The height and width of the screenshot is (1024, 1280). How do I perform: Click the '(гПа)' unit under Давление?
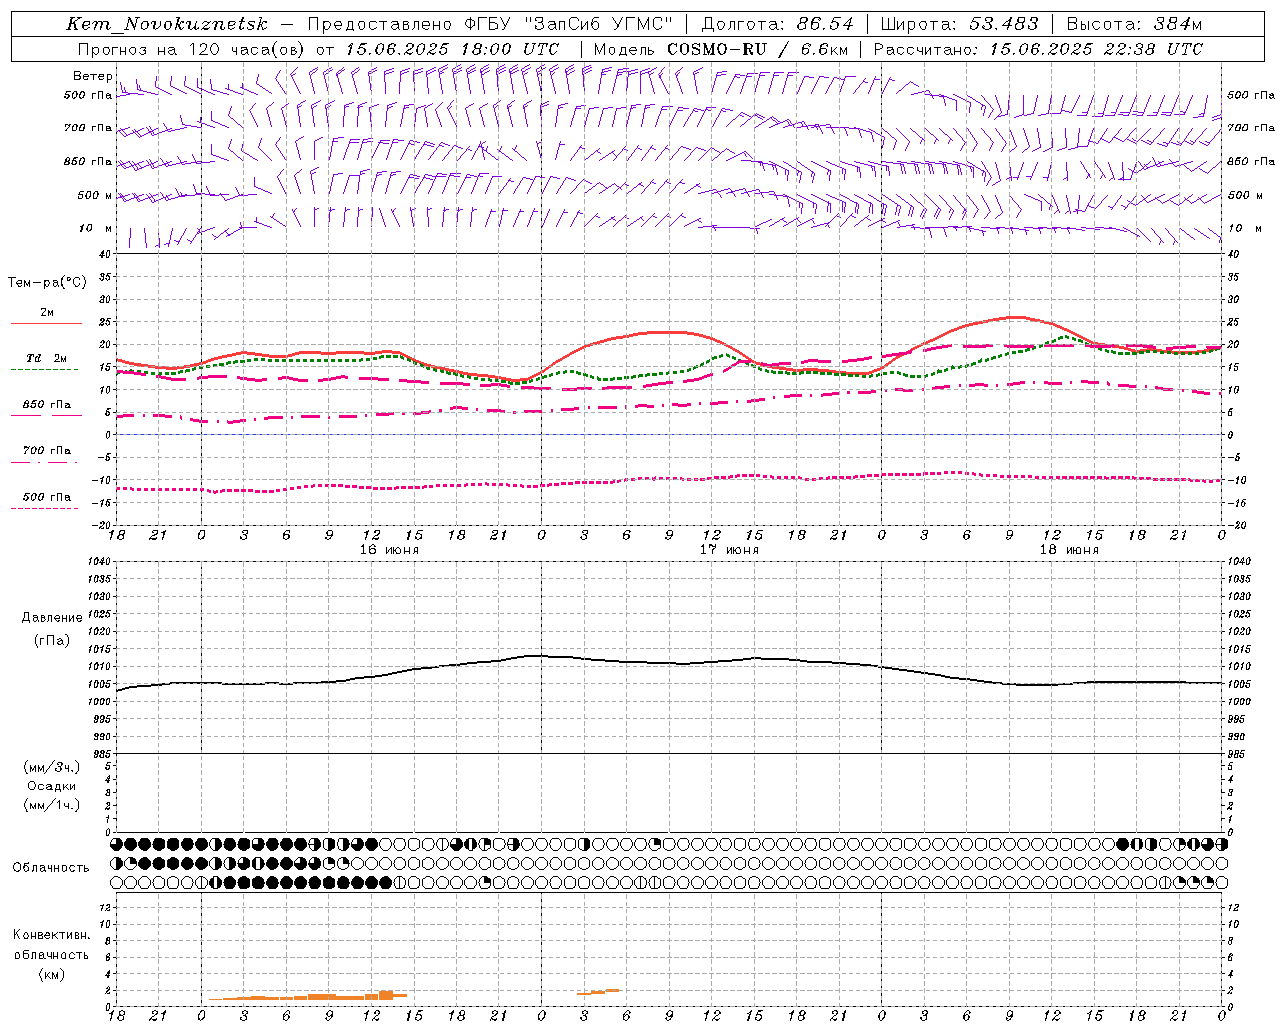point(52,640)
